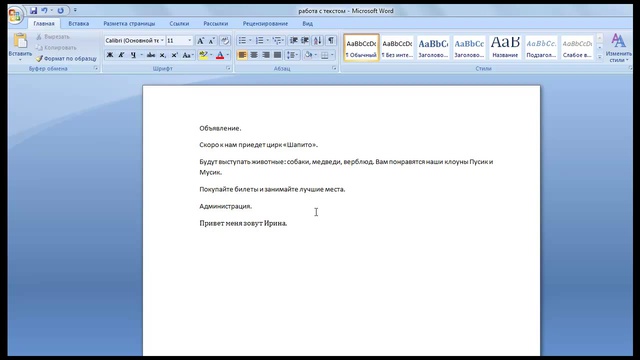Click the numbered list icon
Image resolution: width=640 pixels, height=360 pixels.
[x=260, y=41]
